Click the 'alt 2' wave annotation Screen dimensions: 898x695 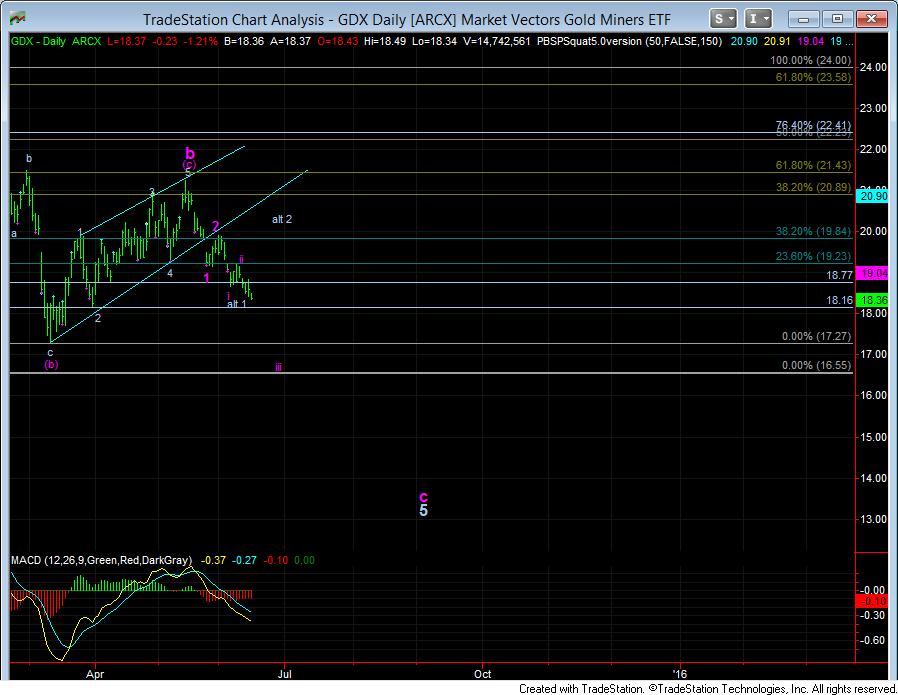282,219
